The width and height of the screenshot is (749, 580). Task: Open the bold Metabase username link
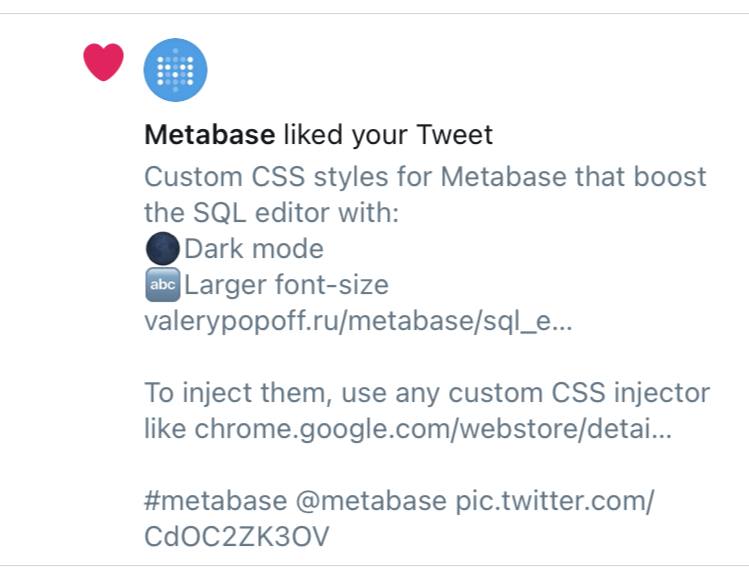210,134
